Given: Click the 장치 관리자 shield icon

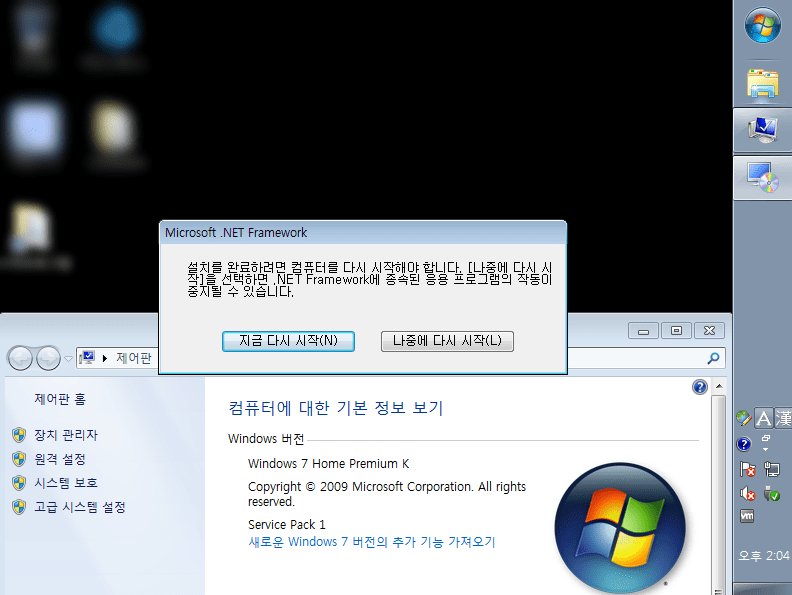Looking at the screenshot, I should (19, 435).
